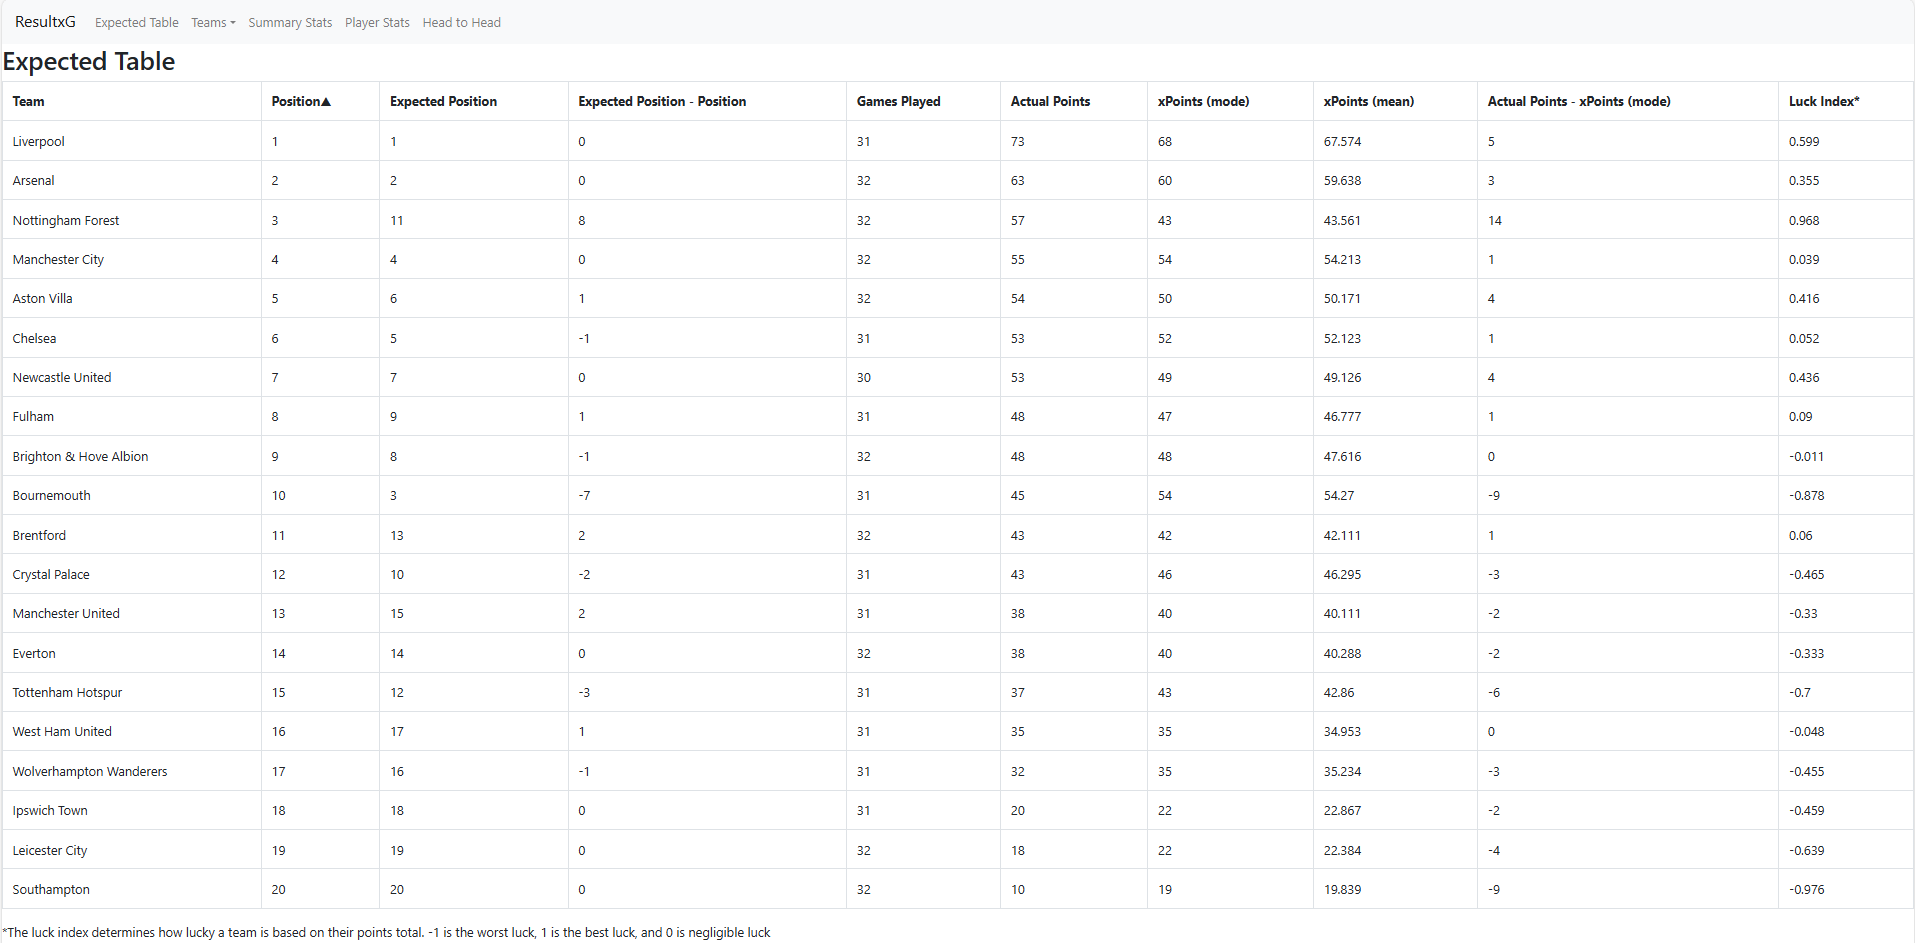Select Nottingham Forest in the table

click(66, 220)
